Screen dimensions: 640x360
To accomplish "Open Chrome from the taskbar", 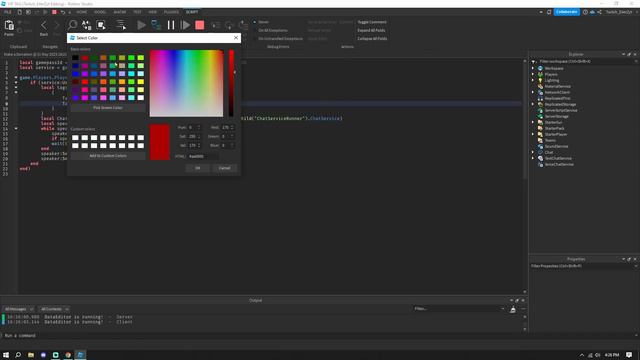I will [x=68, y=355].
